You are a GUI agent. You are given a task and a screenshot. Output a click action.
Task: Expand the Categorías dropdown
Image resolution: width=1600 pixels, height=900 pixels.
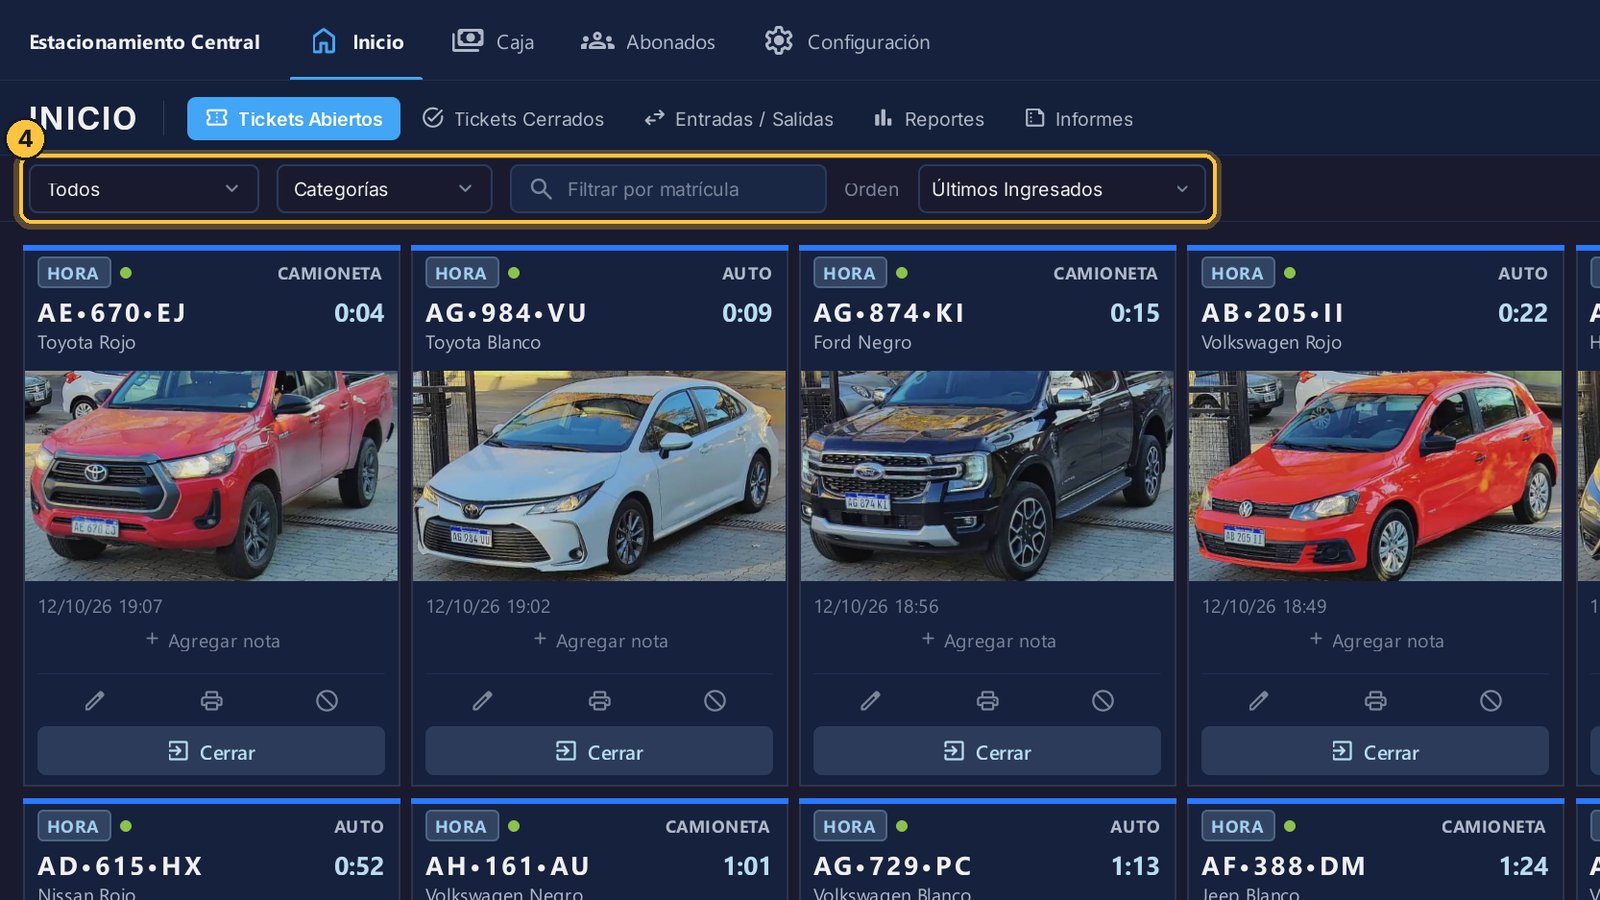[x=384, y=189]
